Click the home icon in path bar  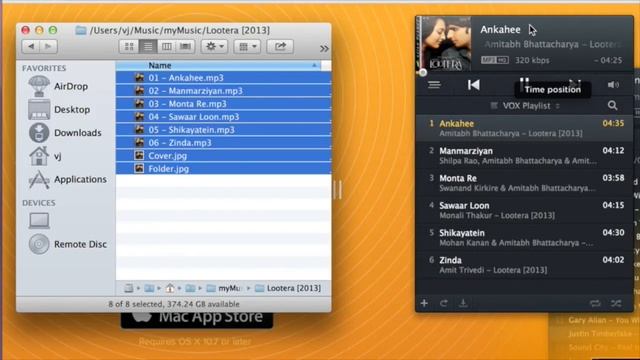(170, 288)
